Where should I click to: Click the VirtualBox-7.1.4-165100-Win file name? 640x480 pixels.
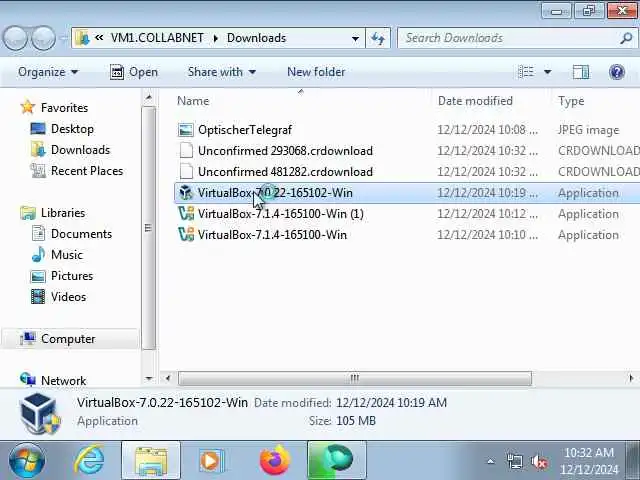(x=272, y=235)
